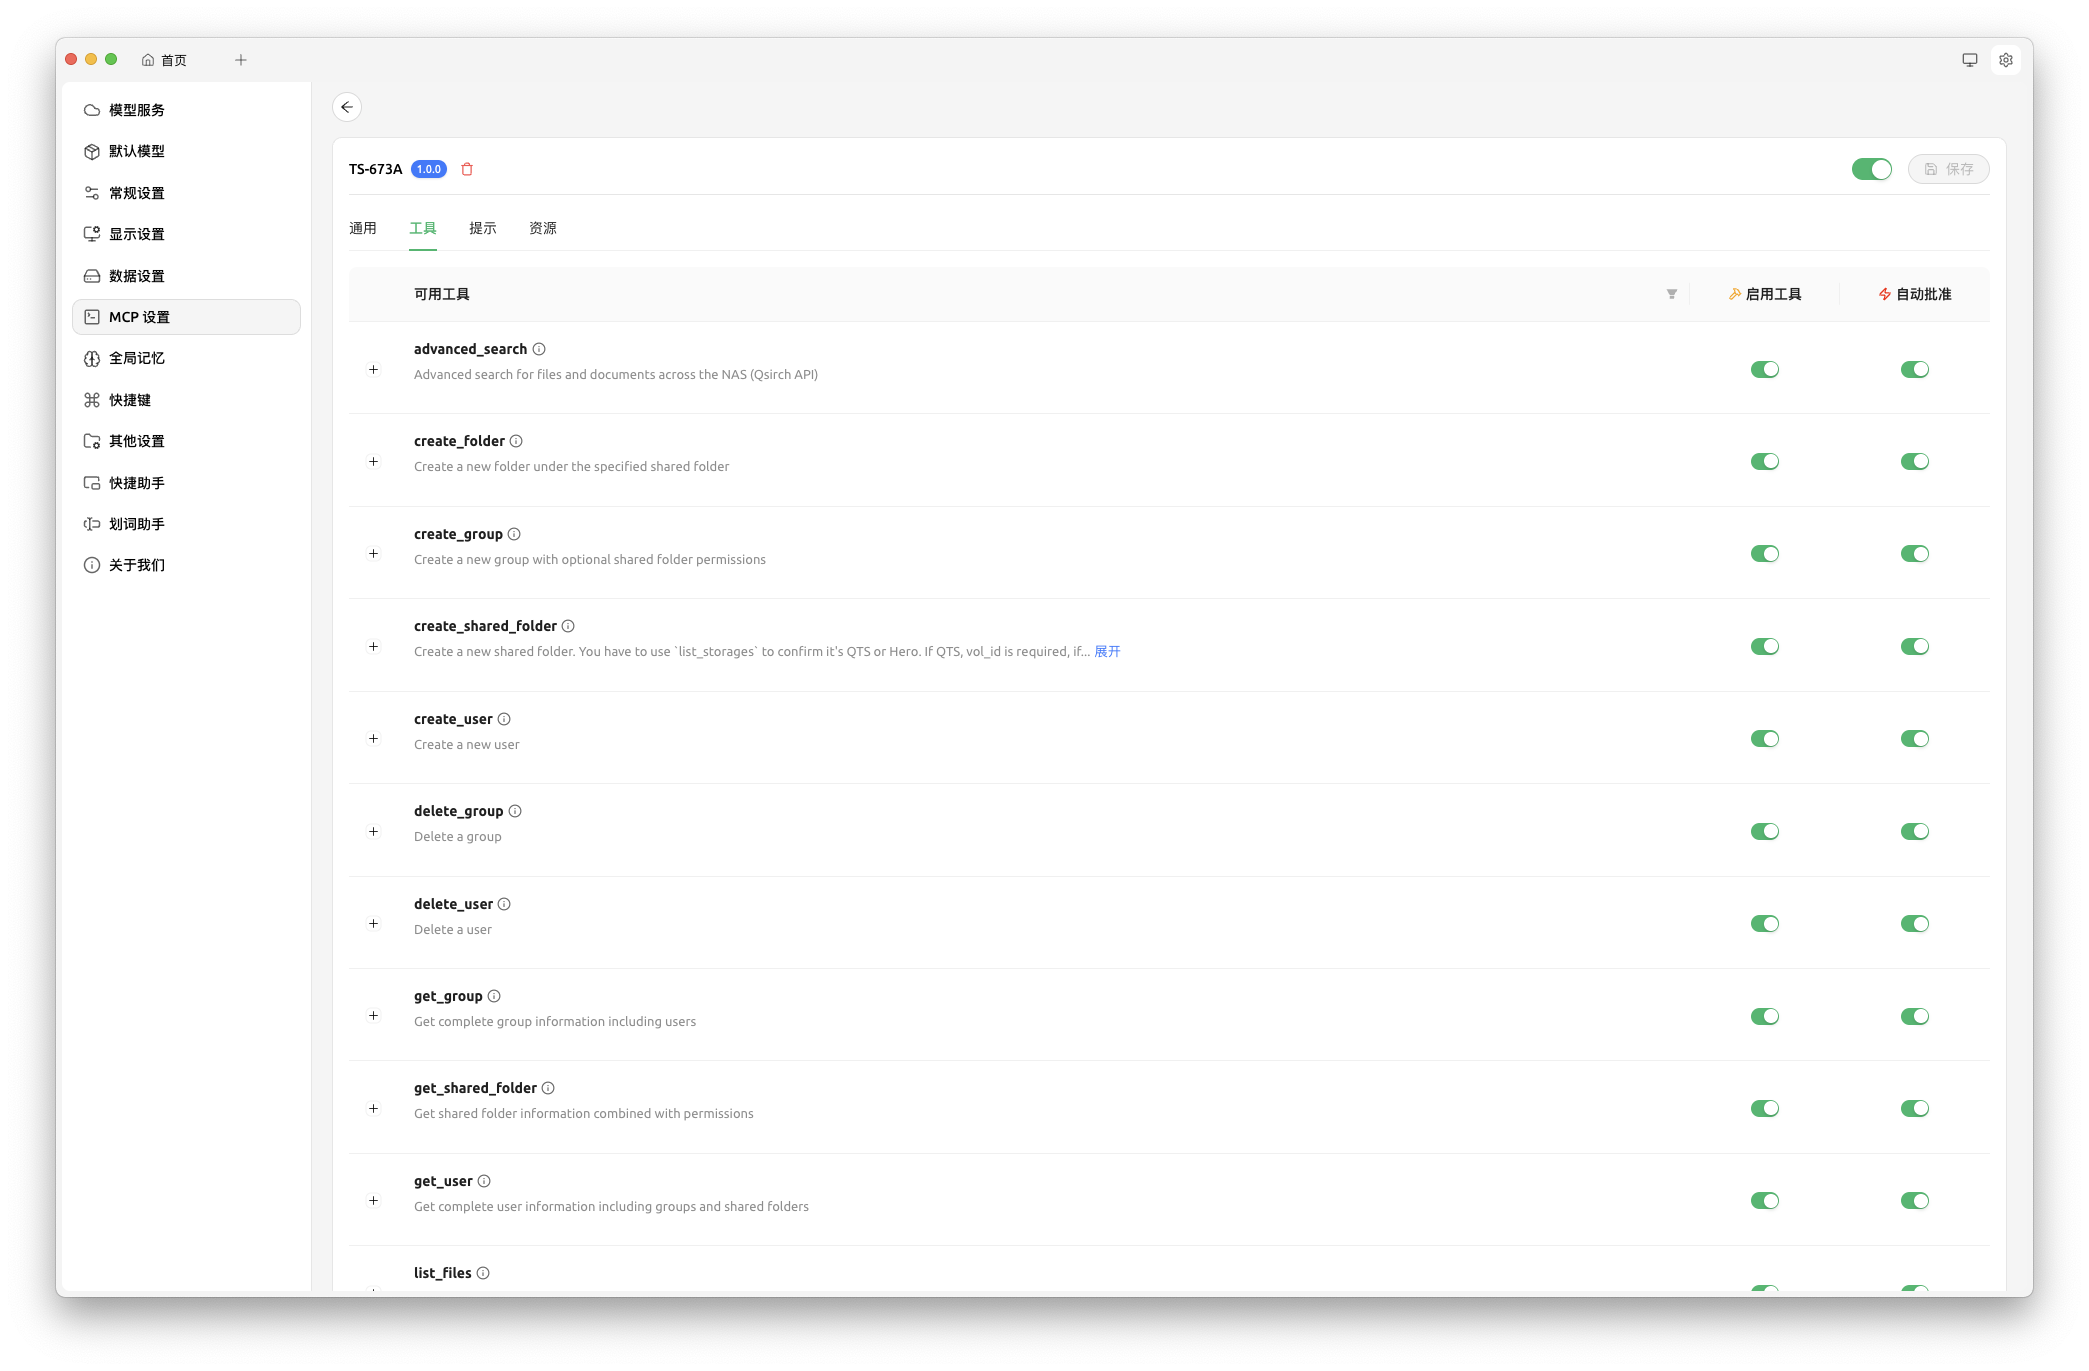Expand the get_group tool row
The height and width of the screenshot is (1371, 2089).
click(x=373, y=1016)
